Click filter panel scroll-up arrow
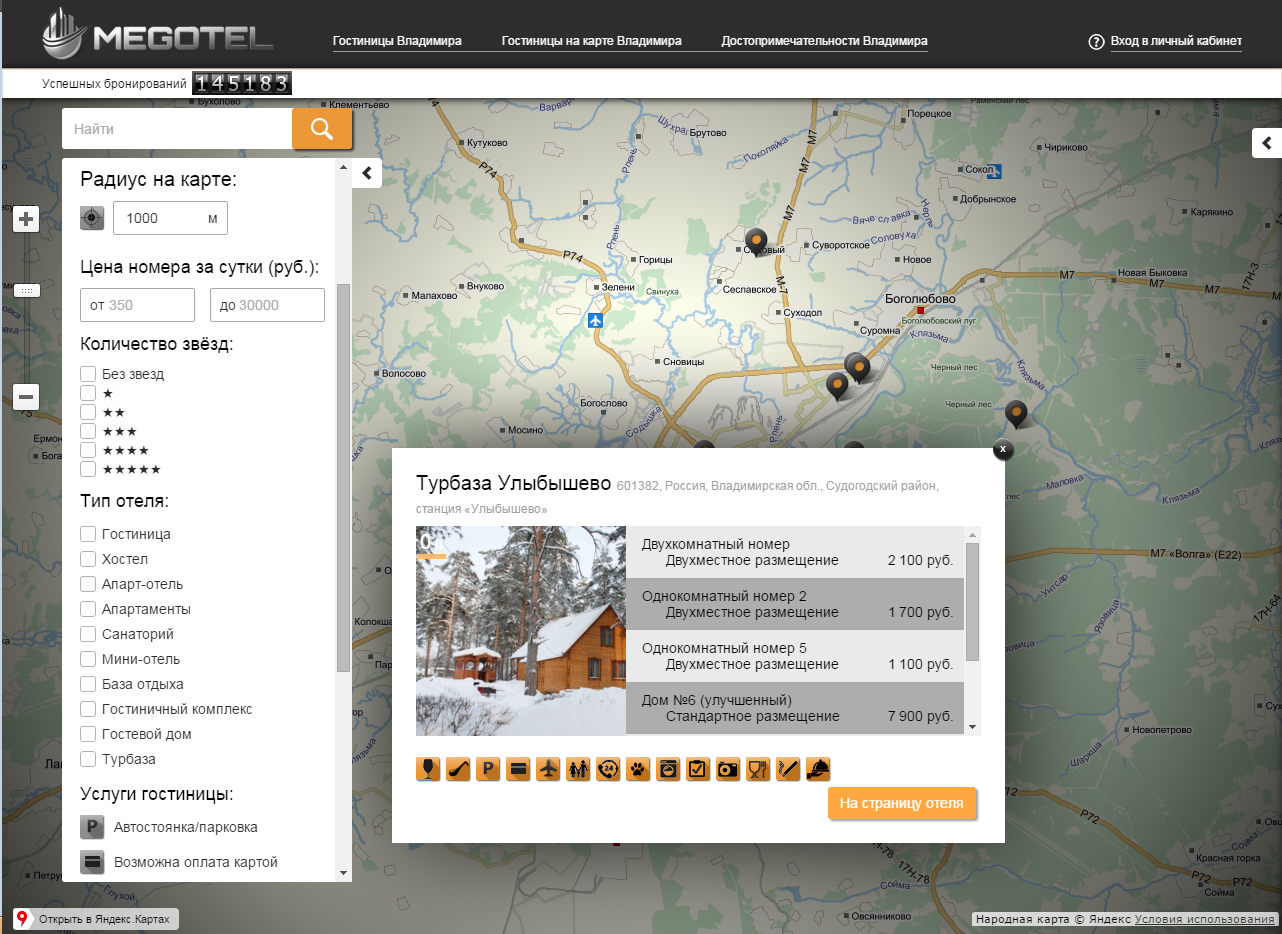Image resolution: width=1282 pixels, height=934 pixels. pos(344,167)
